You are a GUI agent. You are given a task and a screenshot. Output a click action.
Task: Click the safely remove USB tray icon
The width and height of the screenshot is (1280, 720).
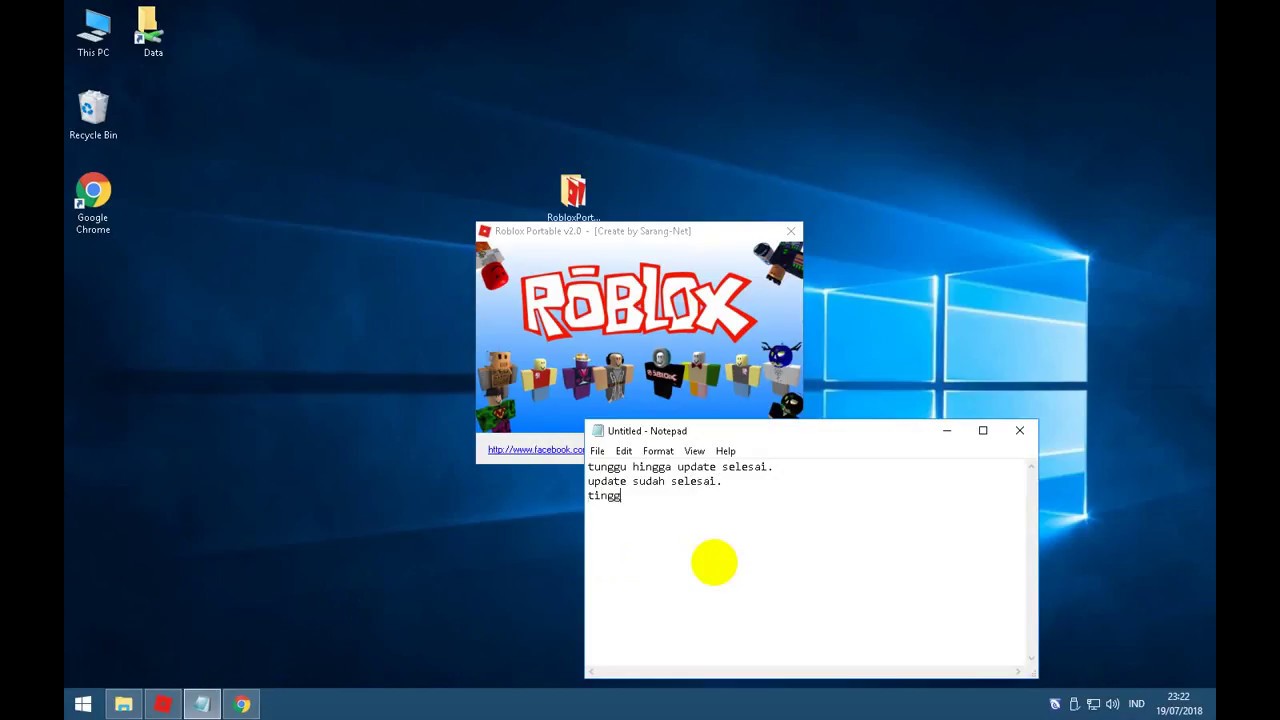pyautogui.click(x=1074, y=704)
